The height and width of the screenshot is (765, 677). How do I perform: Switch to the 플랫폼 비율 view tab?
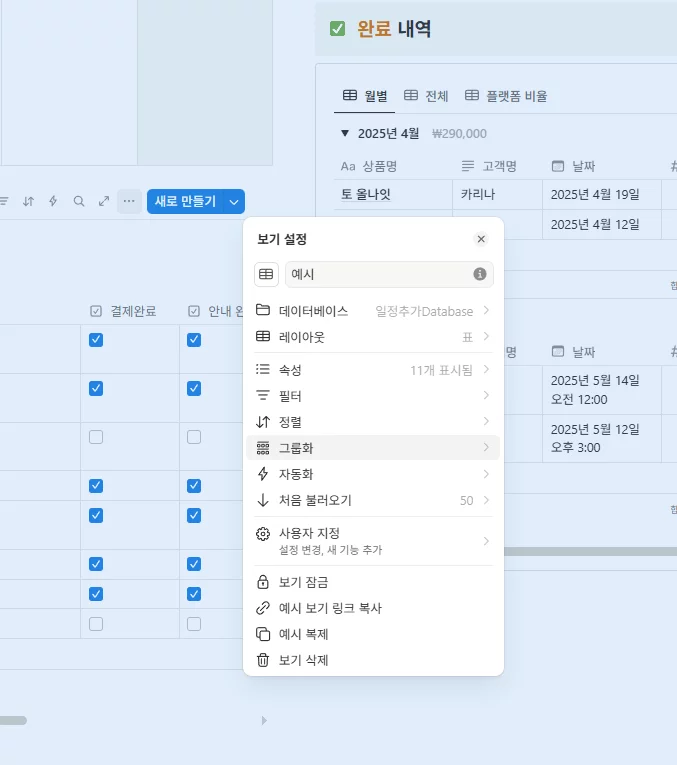[x=506, y=96]
